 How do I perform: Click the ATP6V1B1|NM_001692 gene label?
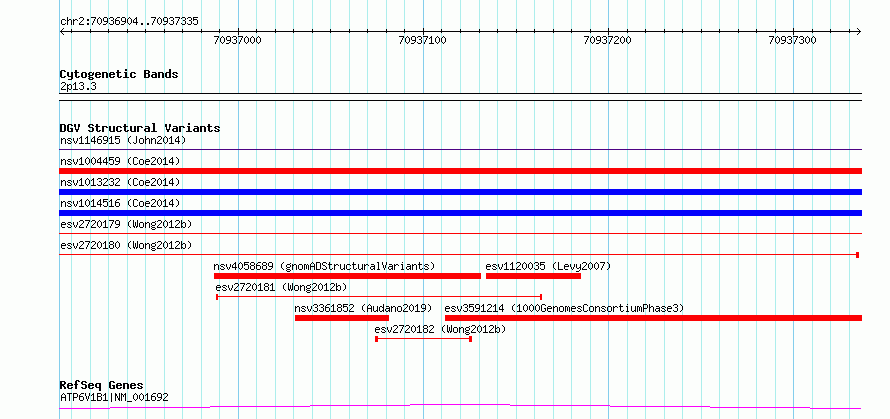(114, 397)
